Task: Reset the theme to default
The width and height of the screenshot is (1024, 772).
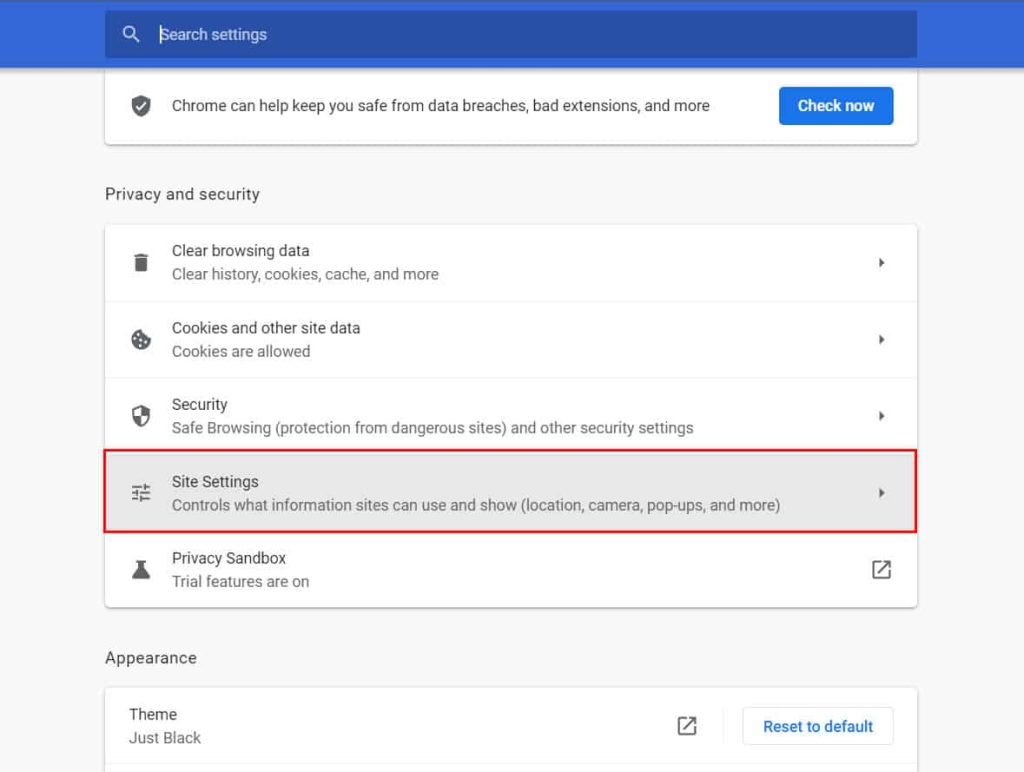Action: point(817,726)
